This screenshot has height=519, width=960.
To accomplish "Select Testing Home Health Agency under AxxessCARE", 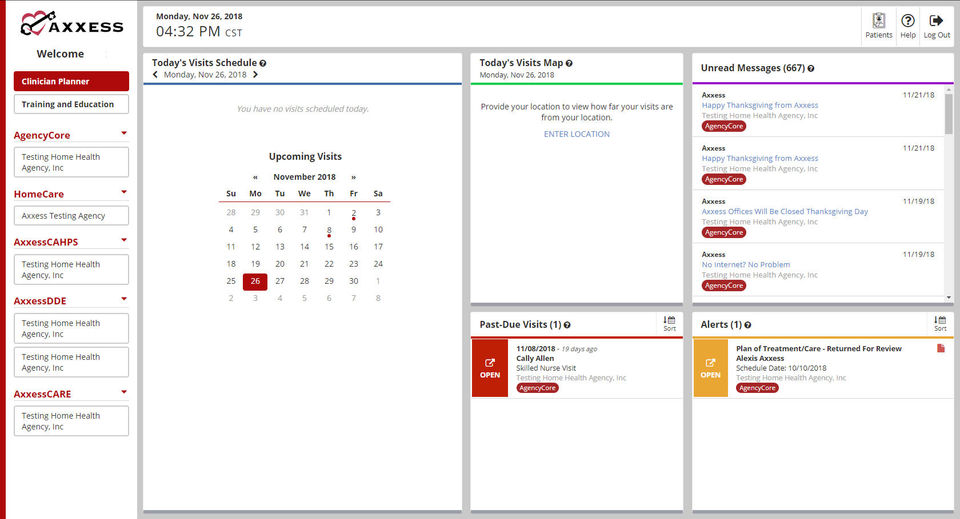I will [x=72, y=421].
